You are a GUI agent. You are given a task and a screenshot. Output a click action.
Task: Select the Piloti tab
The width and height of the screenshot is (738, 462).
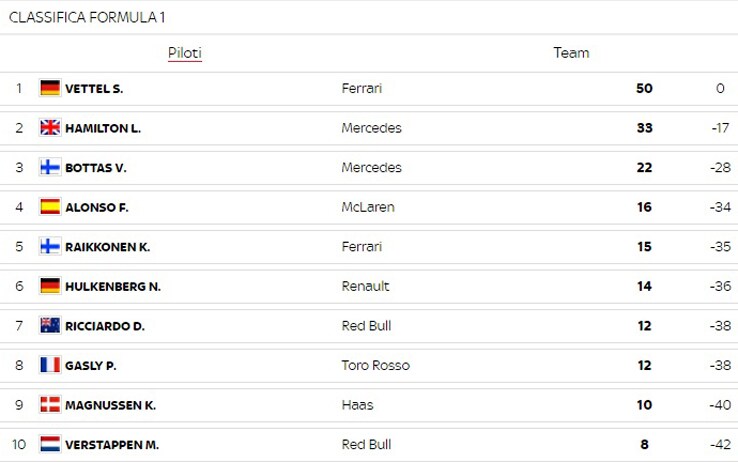(184, 53)
